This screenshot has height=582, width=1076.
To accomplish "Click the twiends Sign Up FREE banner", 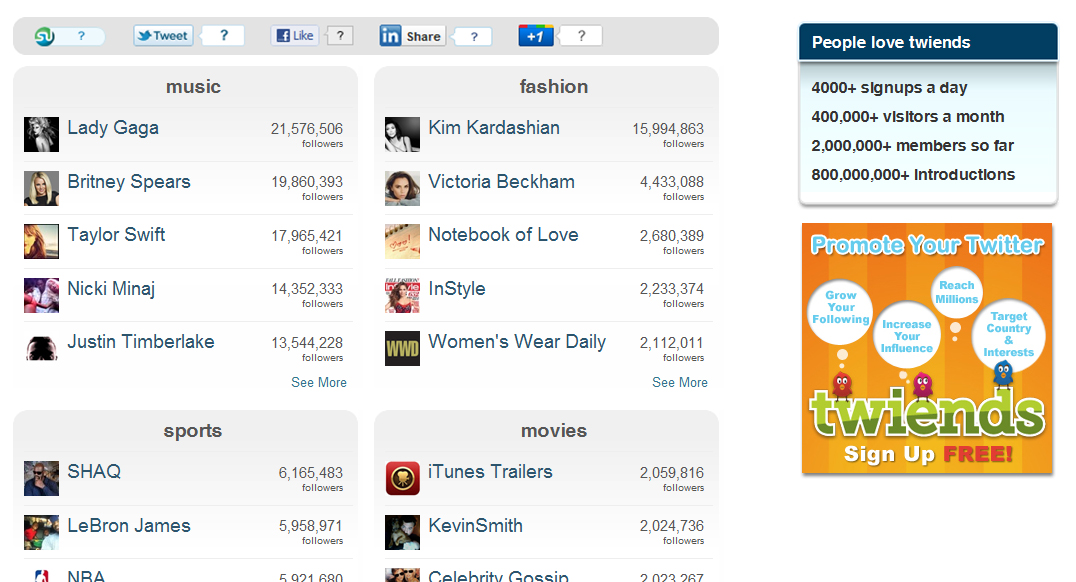I will (927, 349).
